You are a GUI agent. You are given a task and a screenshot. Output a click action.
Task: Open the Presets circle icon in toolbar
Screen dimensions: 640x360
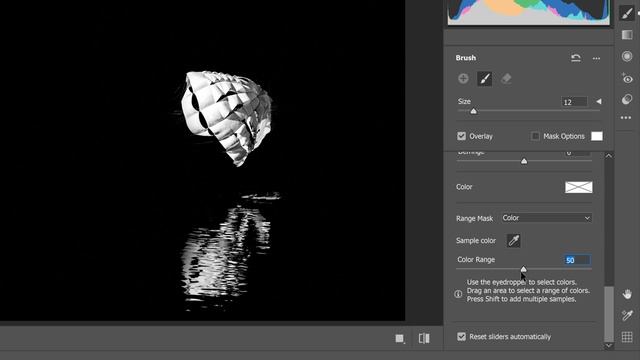pyautogui.click(x=627, y=99)
